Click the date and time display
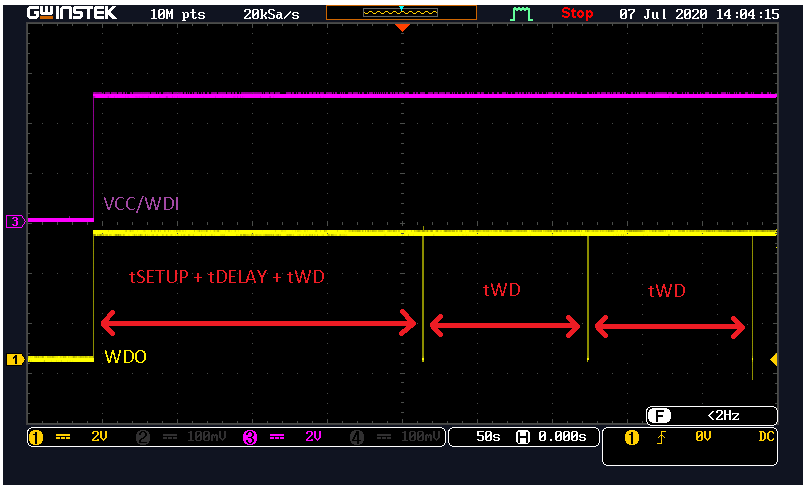Screen dimensions: 805x487 coord(699,14)
